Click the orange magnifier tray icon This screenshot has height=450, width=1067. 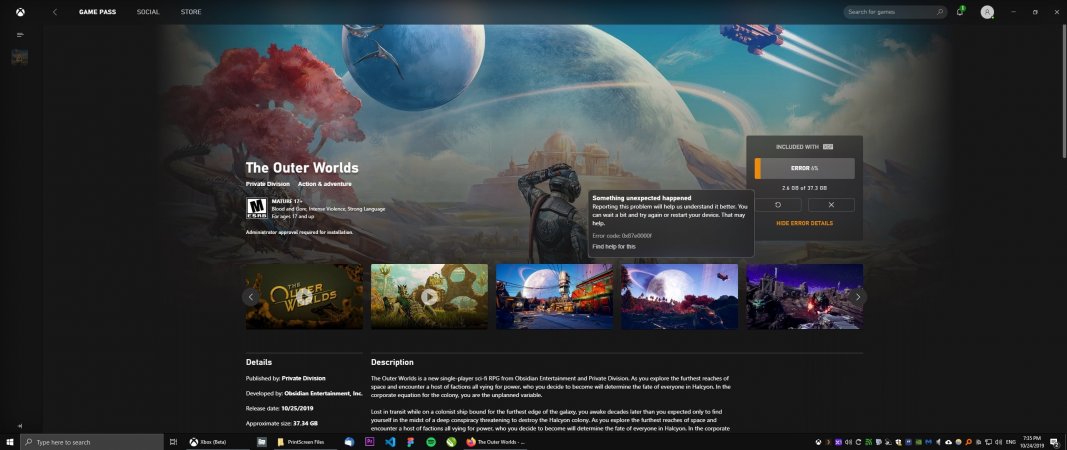click(x=968, y=442)
